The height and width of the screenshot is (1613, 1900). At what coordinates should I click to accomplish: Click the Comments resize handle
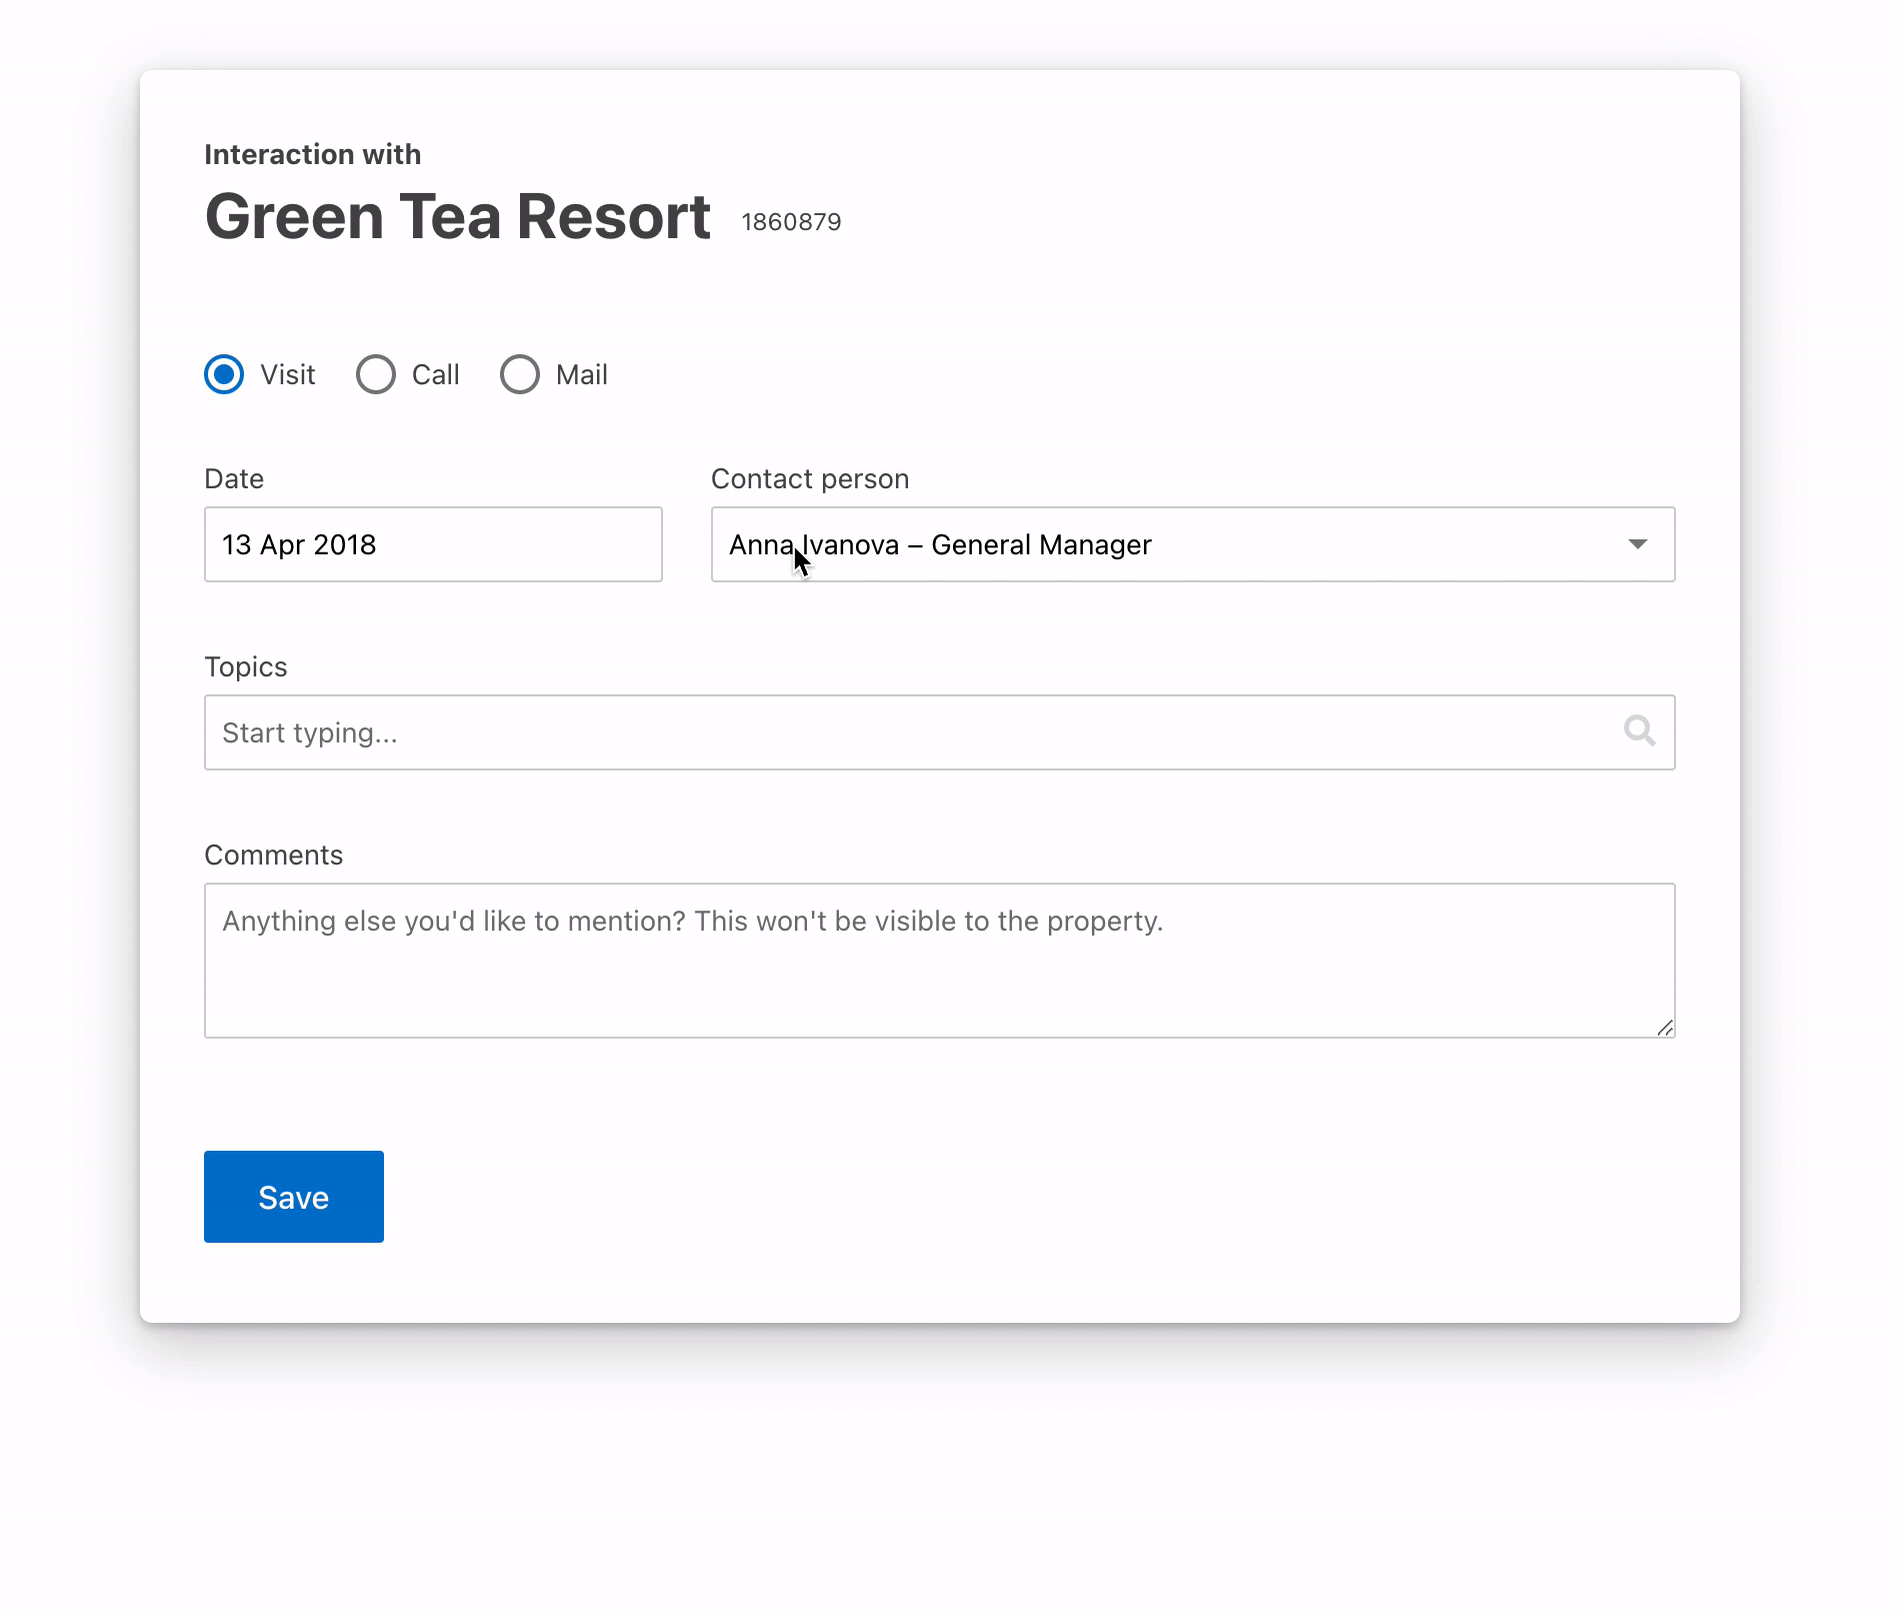pyautogui.click(x=1665, y=1028)
